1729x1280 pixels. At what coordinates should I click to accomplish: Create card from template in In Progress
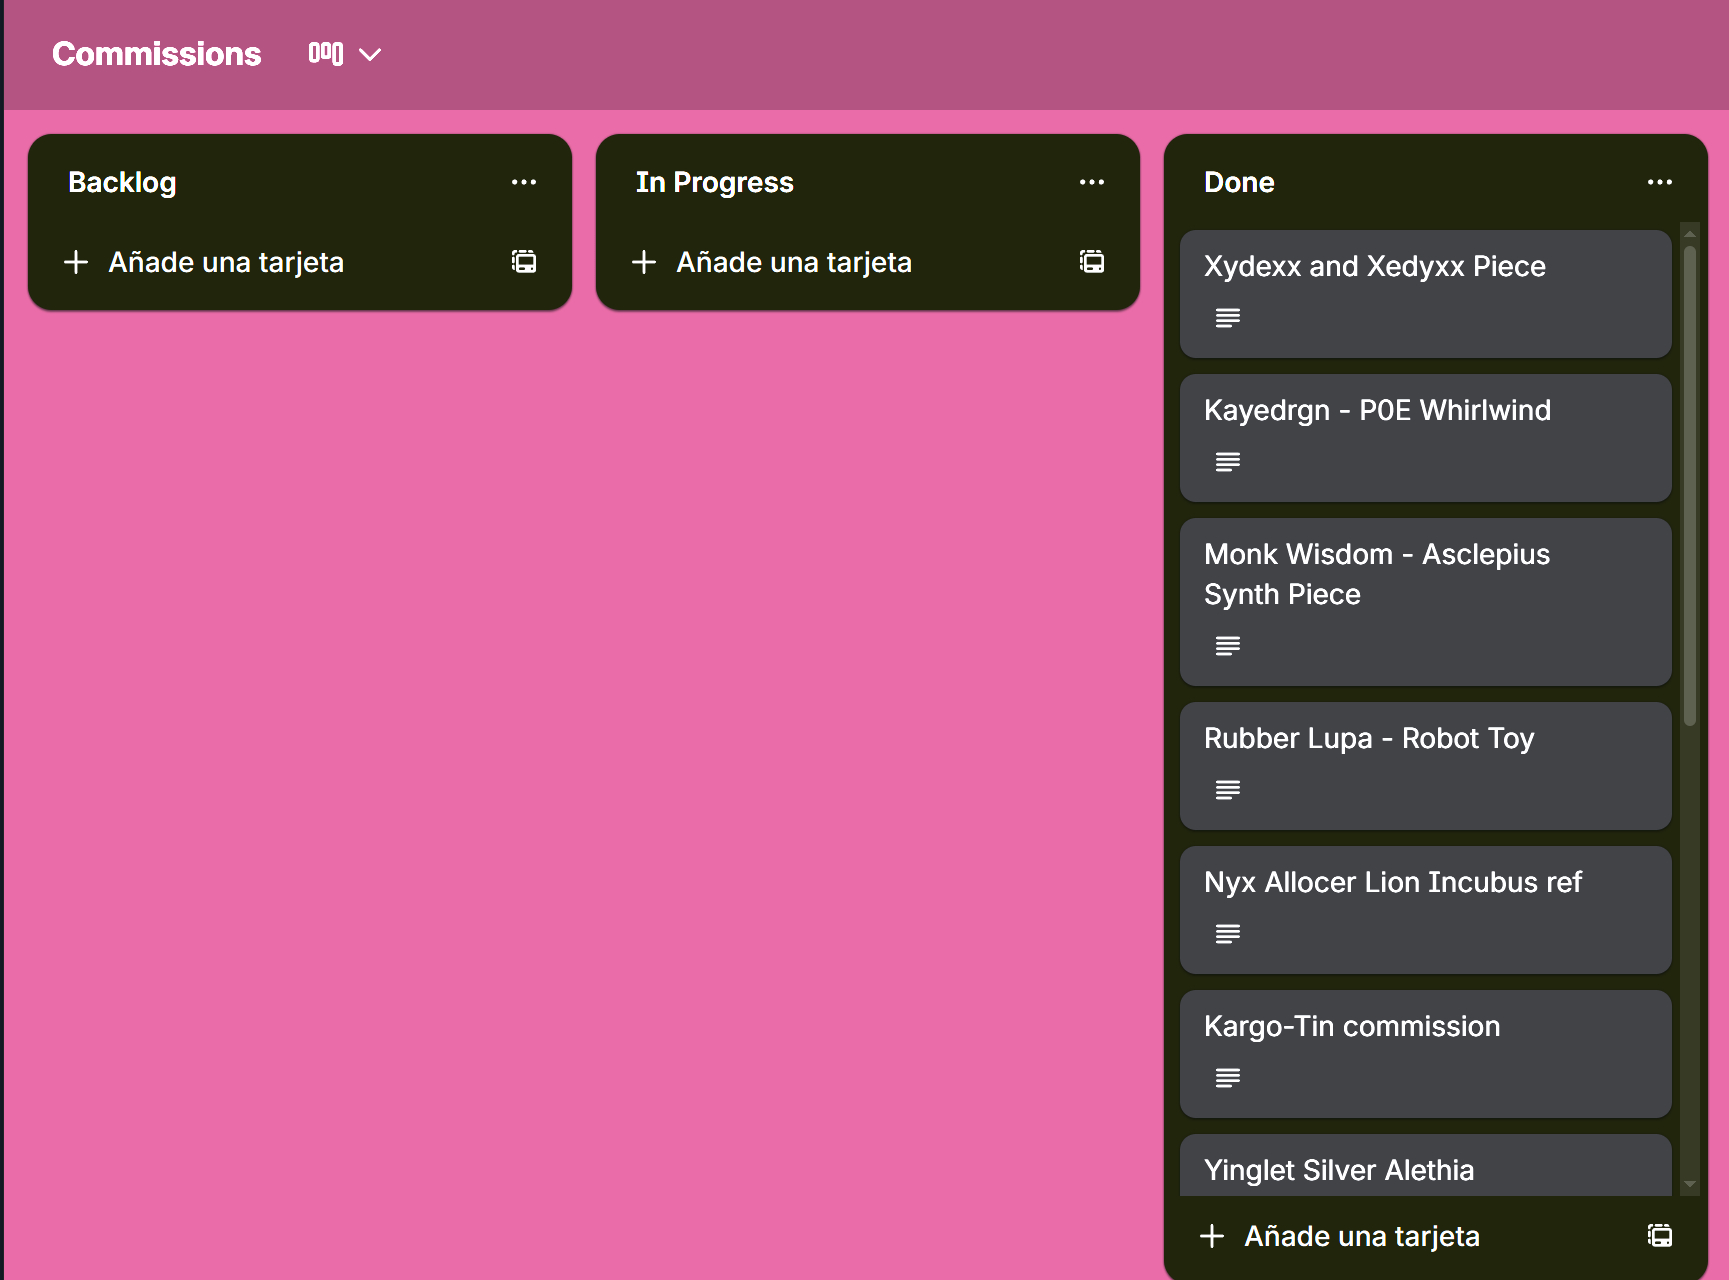coord(1092,262)
